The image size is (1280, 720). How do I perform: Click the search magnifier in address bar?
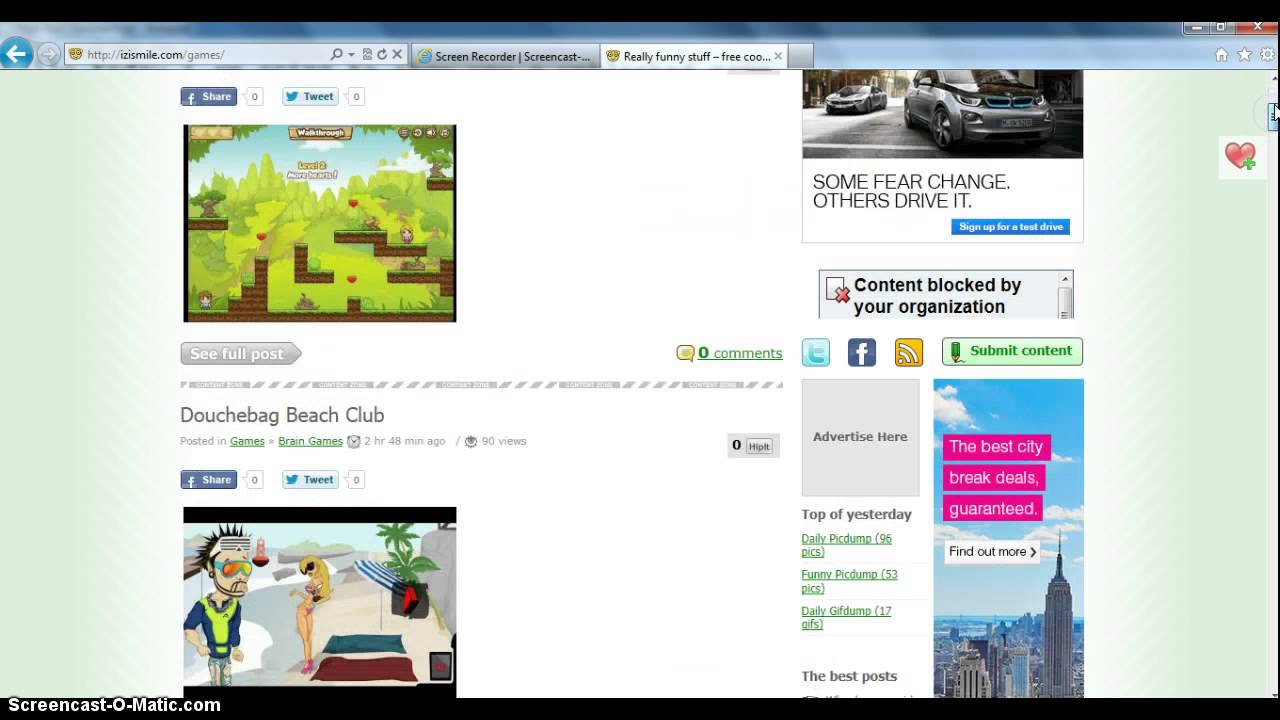(336, 55)
